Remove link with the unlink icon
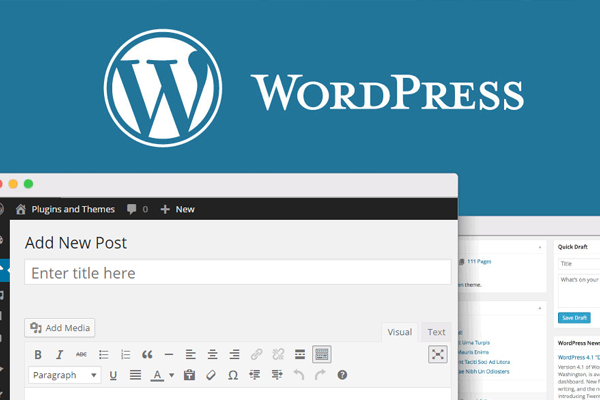 278,354
